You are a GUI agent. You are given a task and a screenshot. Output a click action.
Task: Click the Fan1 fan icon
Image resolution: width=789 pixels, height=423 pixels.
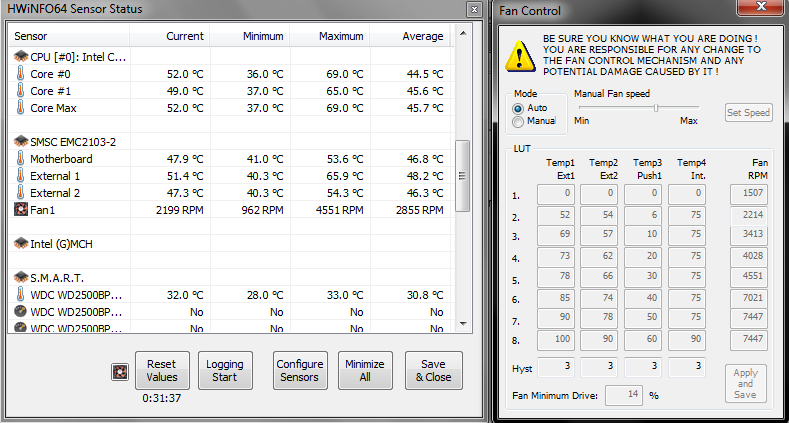pos(21,209)
